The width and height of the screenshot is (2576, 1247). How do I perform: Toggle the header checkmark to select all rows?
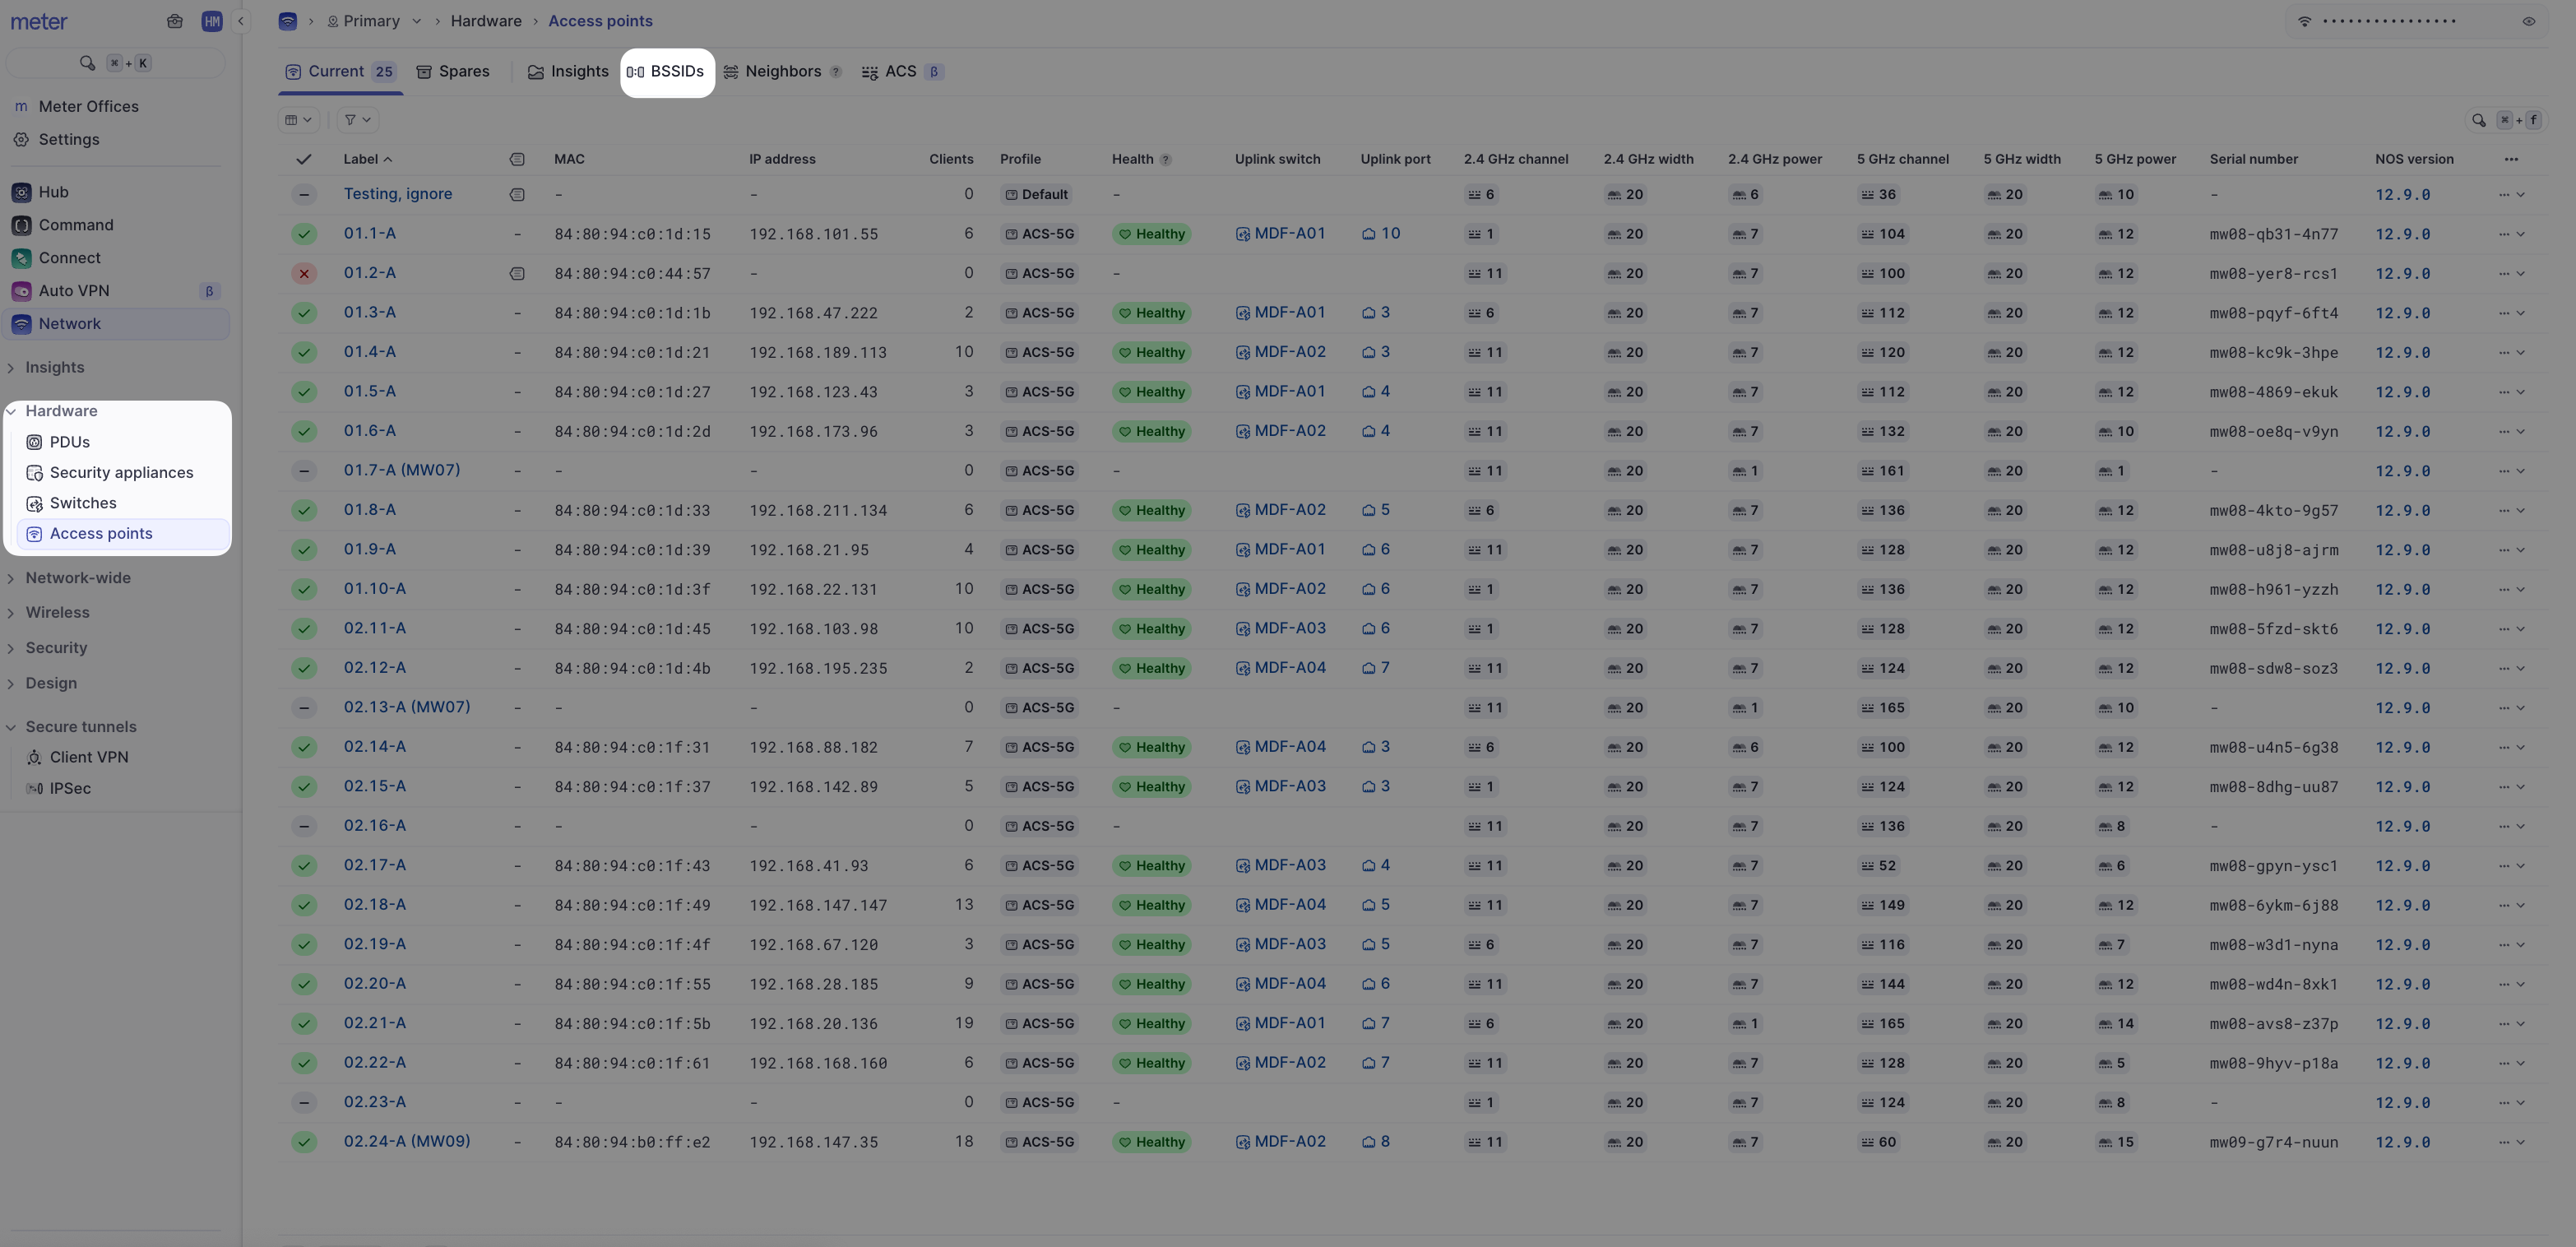[x=305, y=158]
